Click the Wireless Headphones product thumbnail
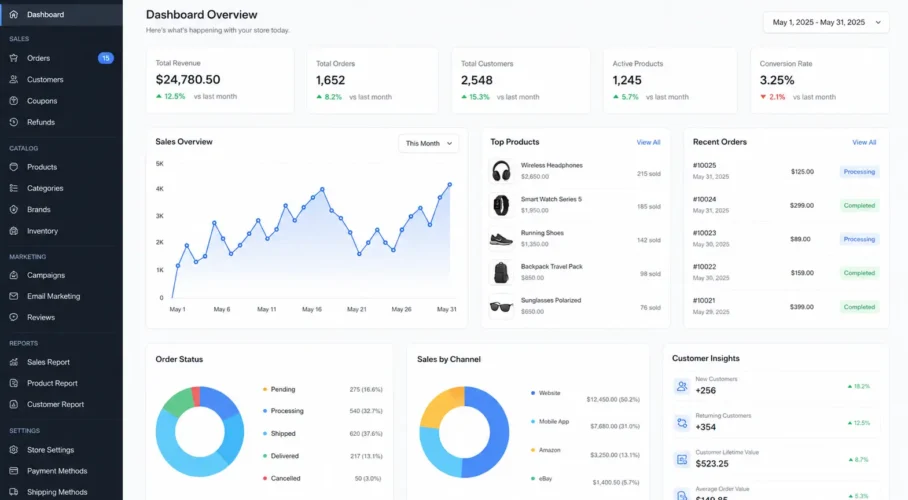Viewport: 908px width, 500px height. coord(501,171)
